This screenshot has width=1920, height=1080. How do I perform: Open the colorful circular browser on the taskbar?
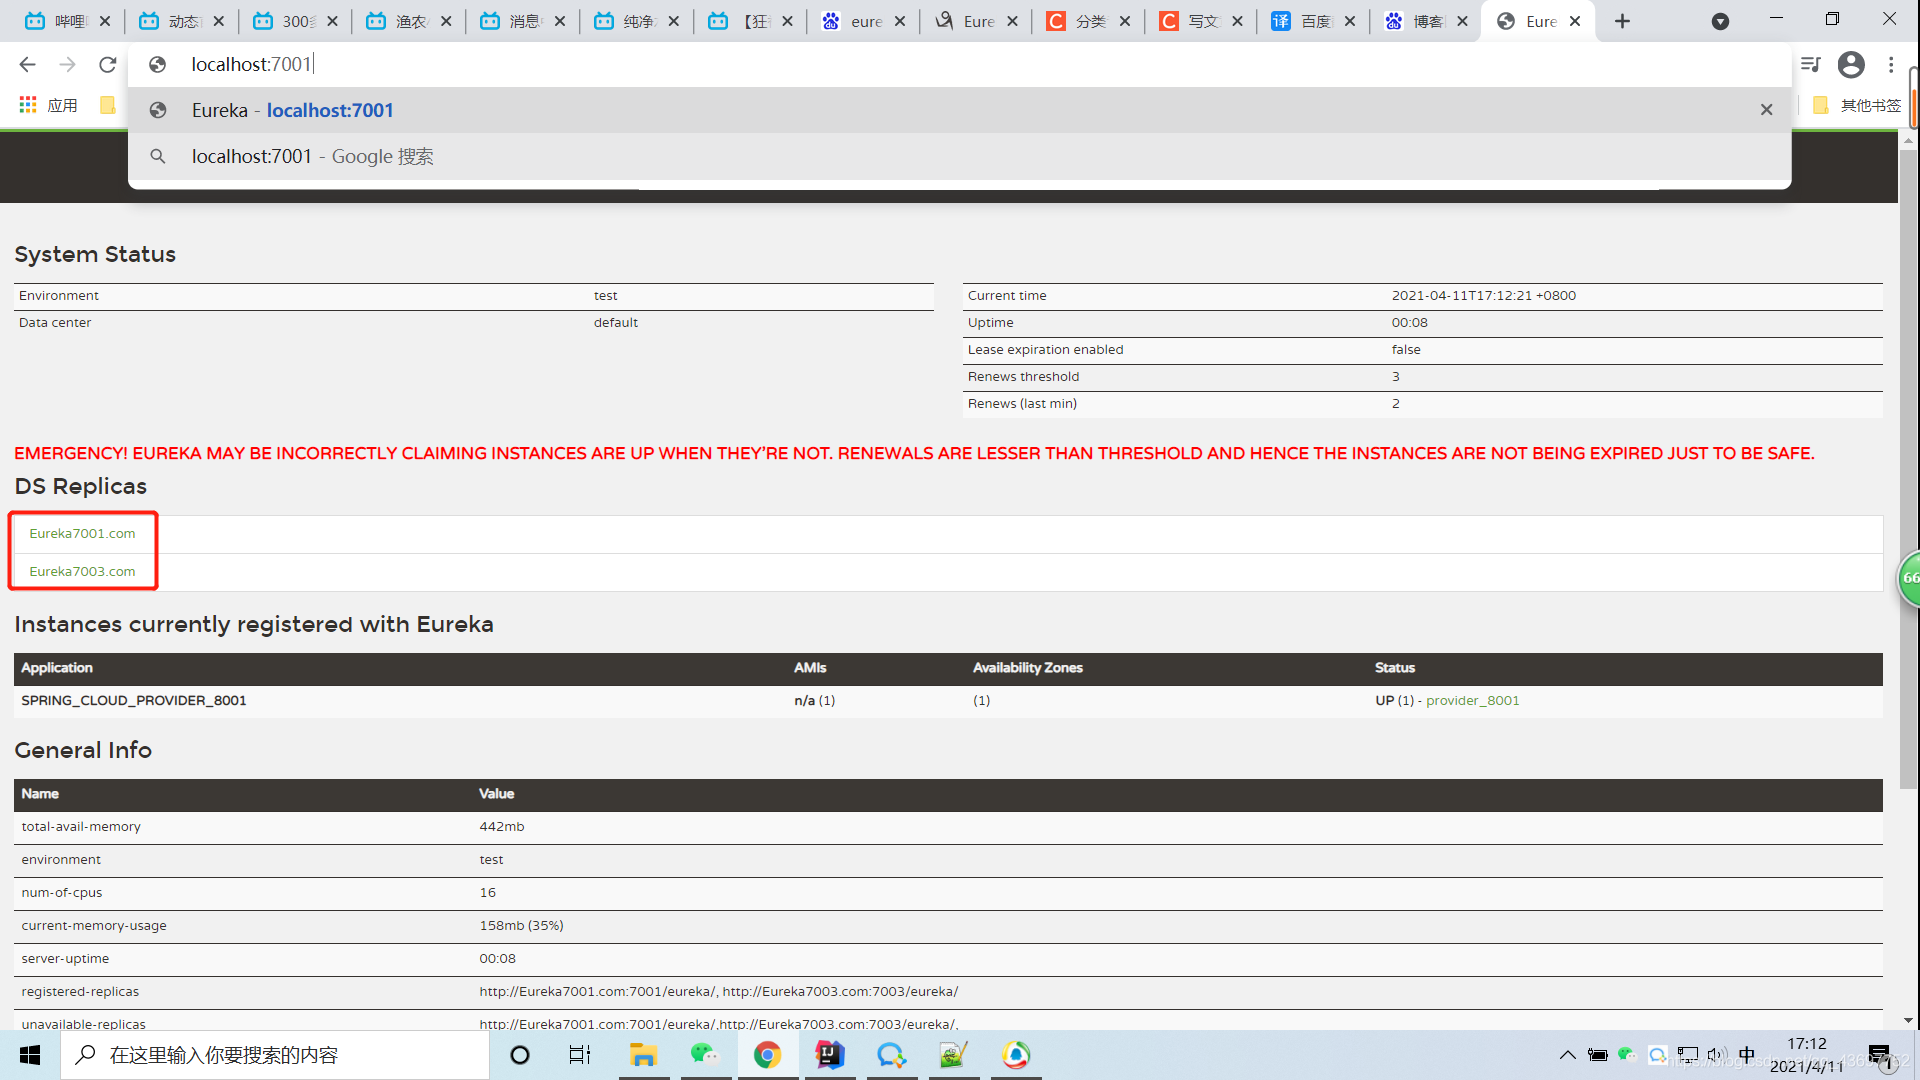1016,1055
